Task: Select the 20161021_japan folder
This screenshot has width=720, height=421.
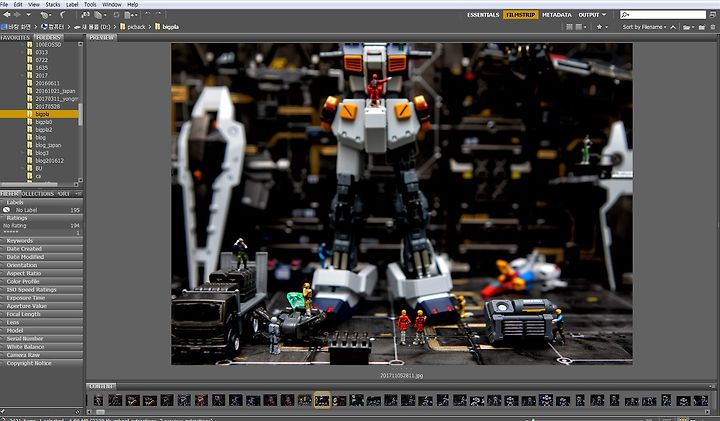Action: (55, 91)
